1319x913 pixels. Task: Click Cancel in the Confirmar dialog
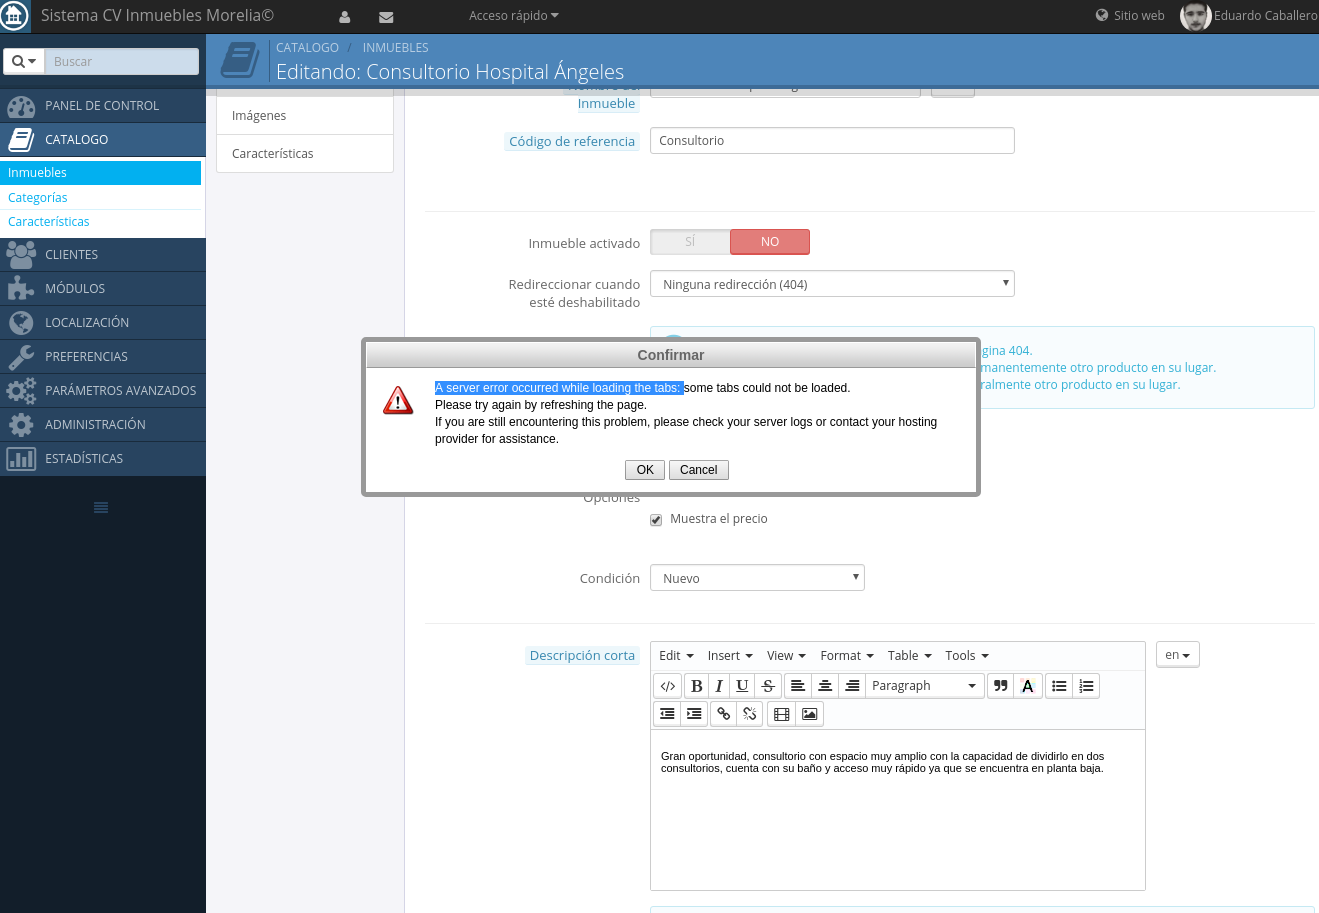pos(699,470)
